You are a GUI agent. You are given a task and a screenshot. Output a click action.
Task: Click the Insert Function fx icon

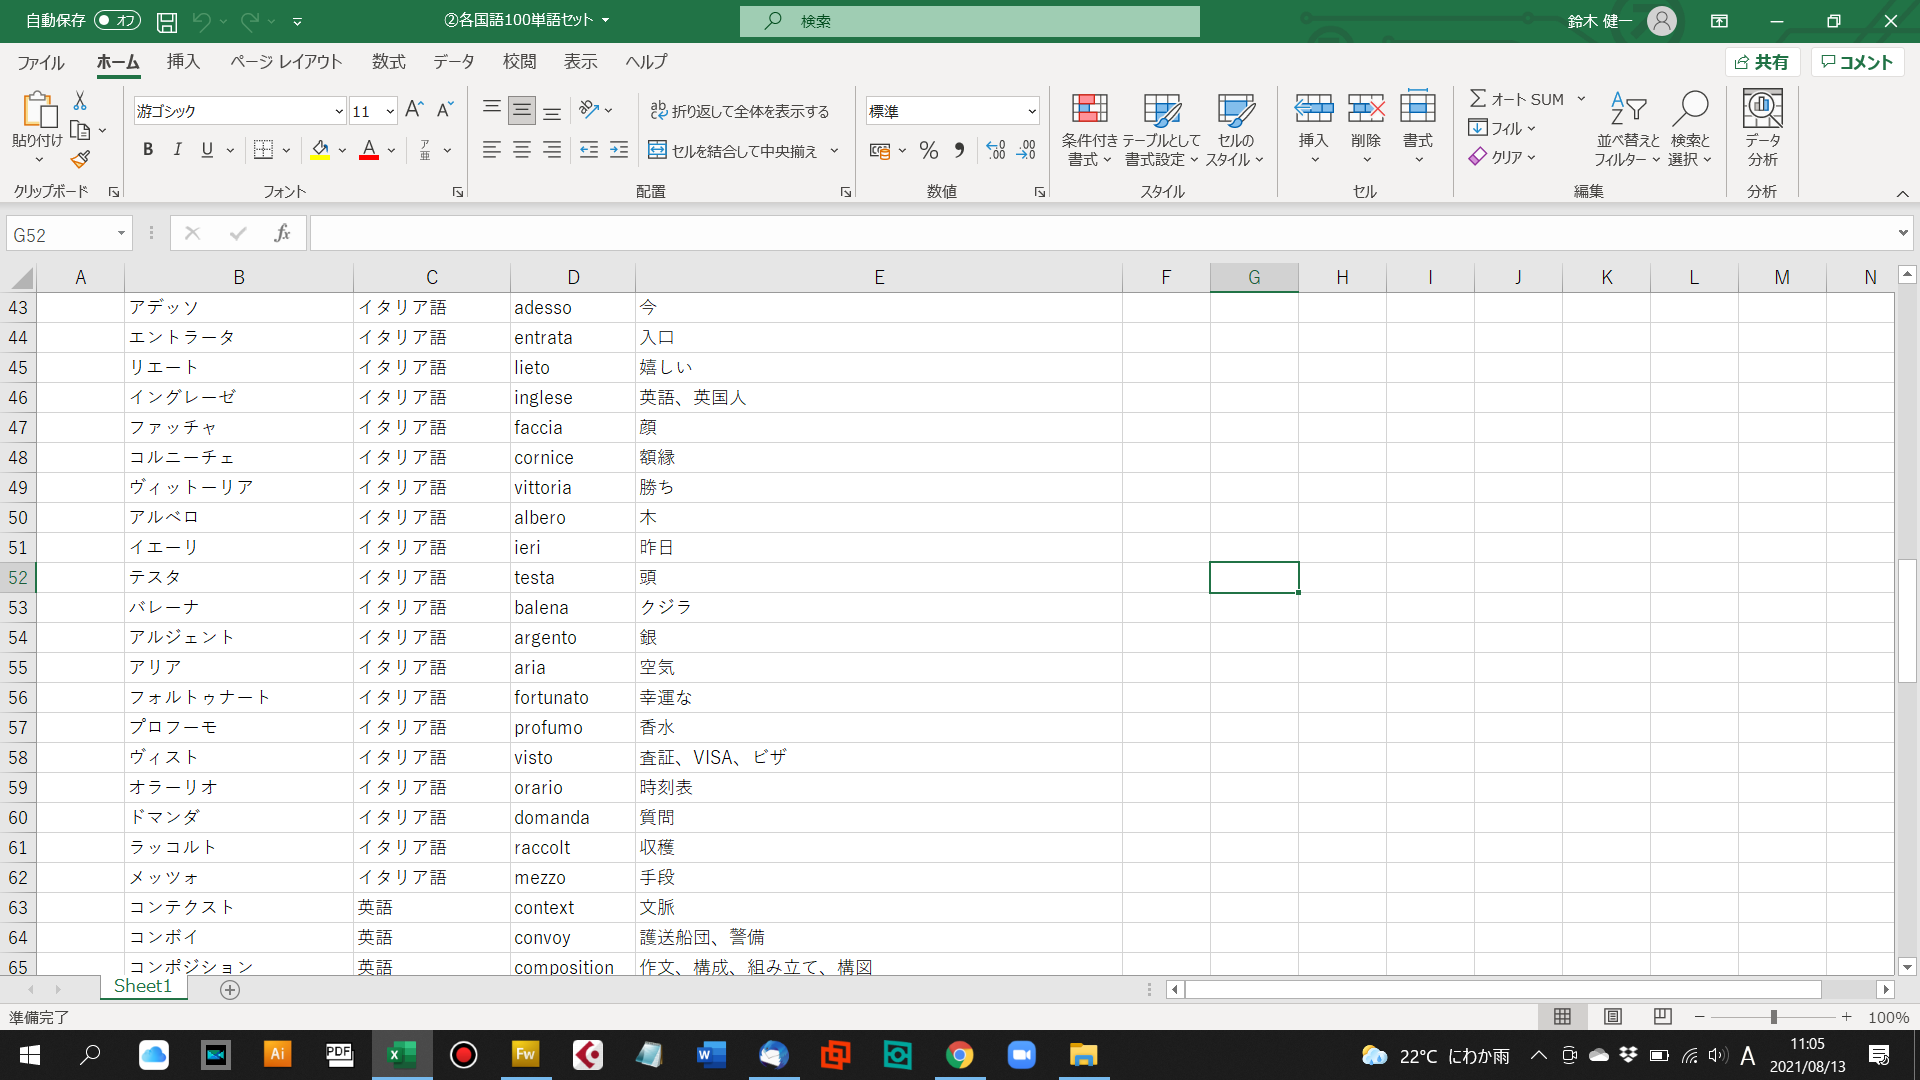click(282, 233)
